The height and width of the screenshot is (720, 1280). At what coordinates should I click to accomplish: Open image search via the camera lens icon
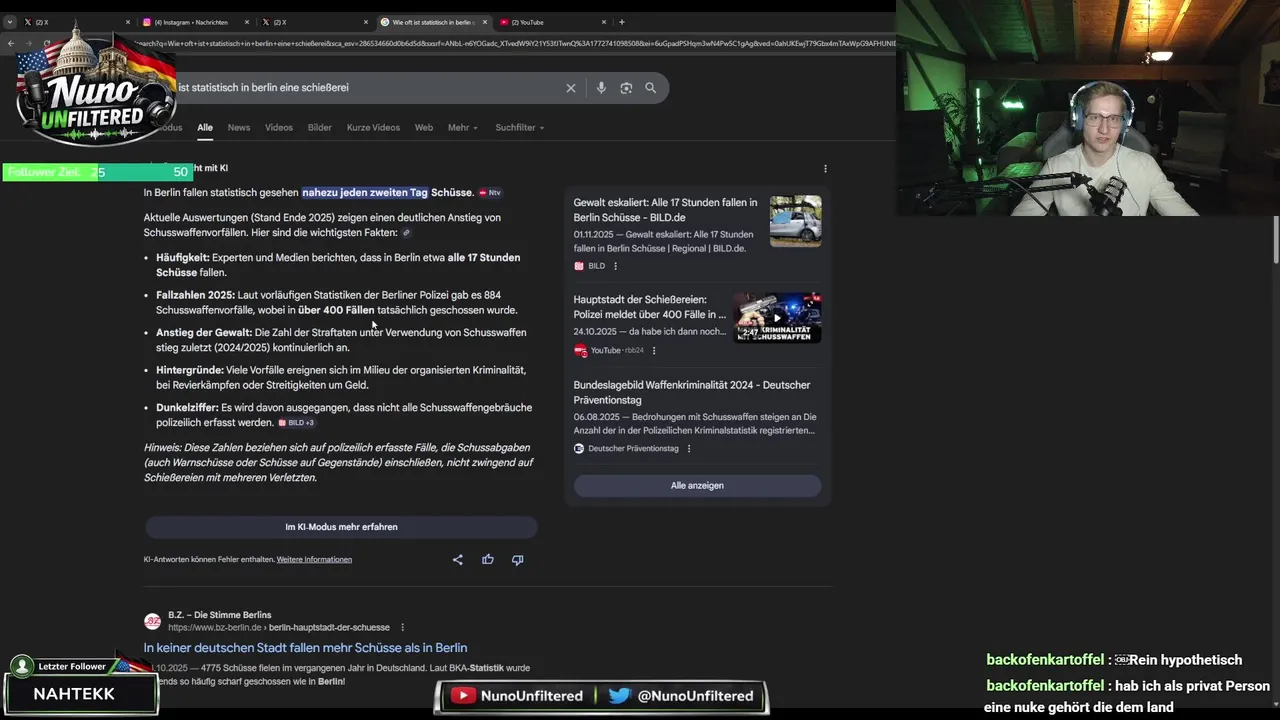click(626, 88)
